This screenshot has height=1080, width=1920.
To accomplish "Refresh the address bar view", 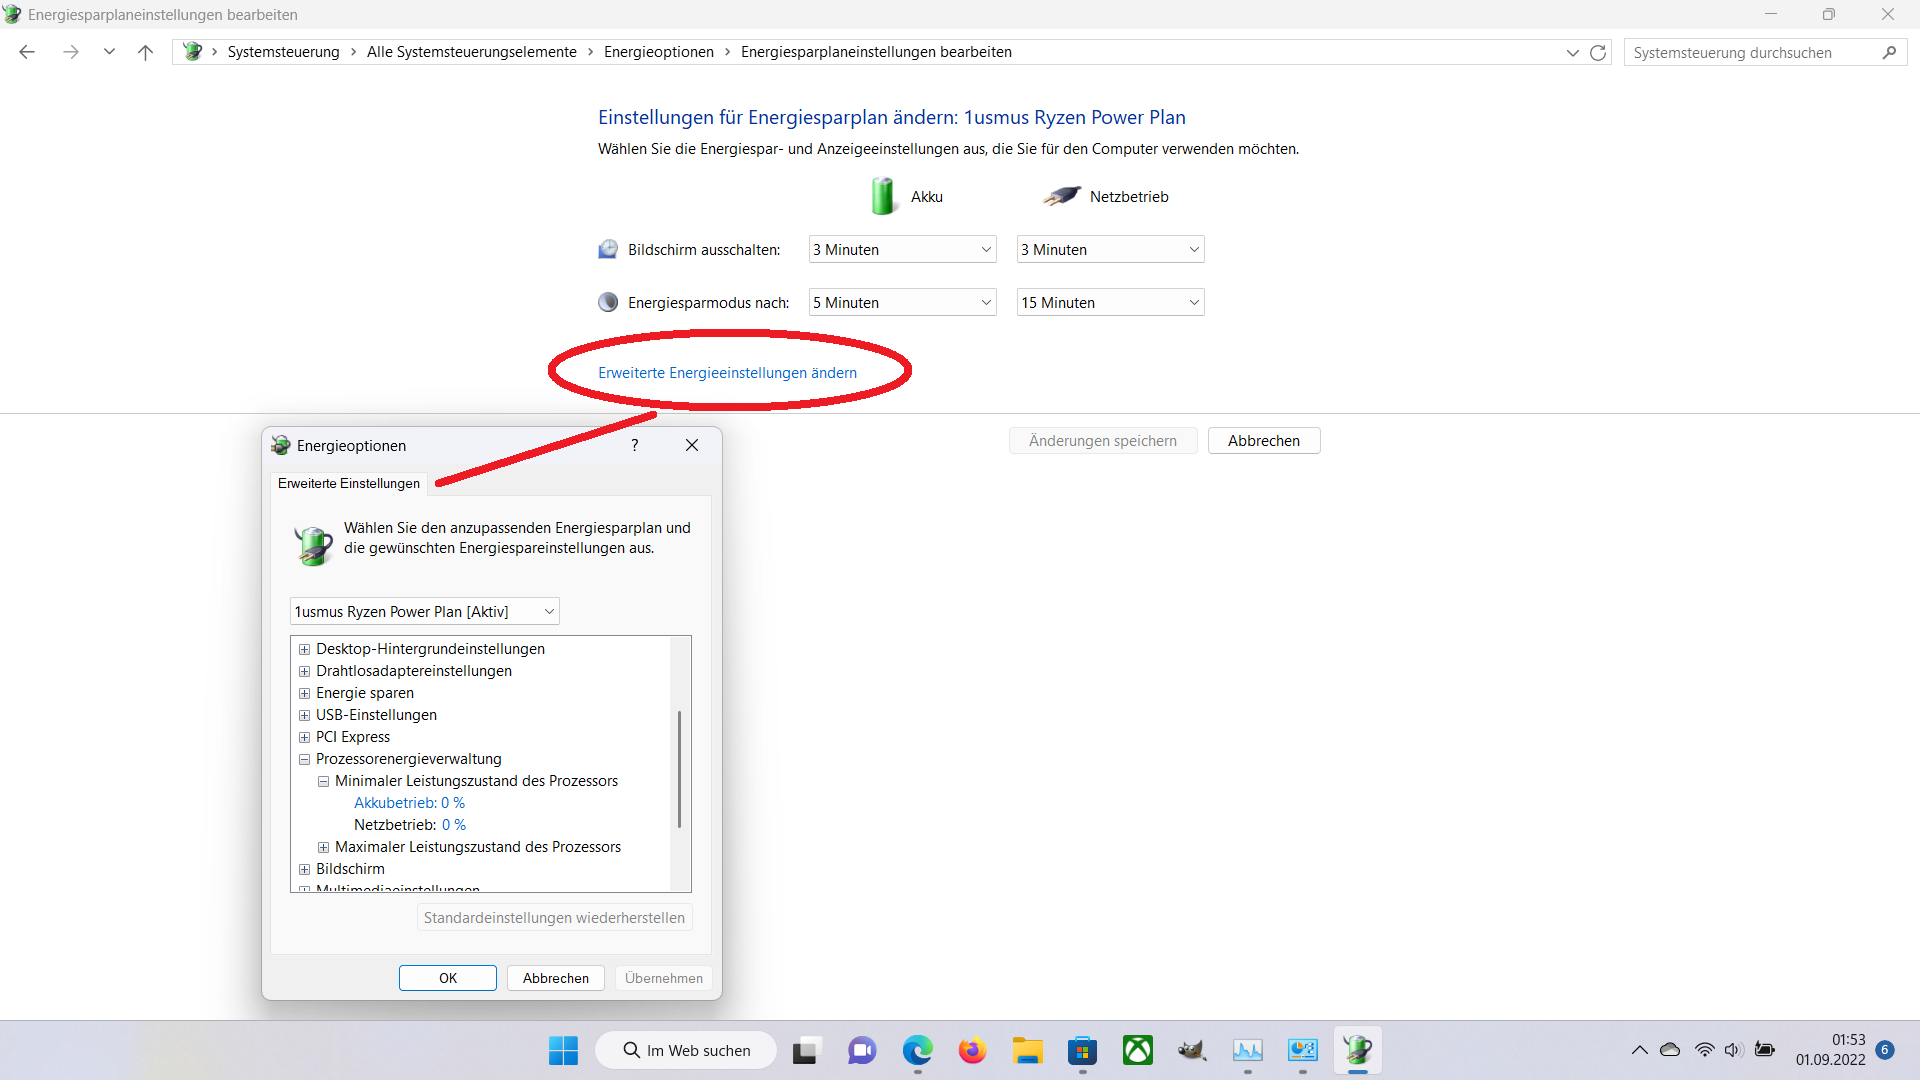I will coord(1598,52).
